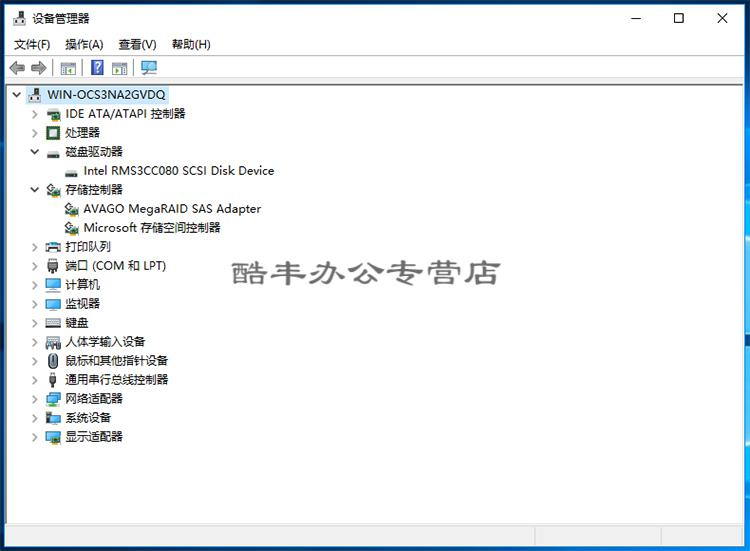Select the 磁盘驱动器 label

coord(94,152)
